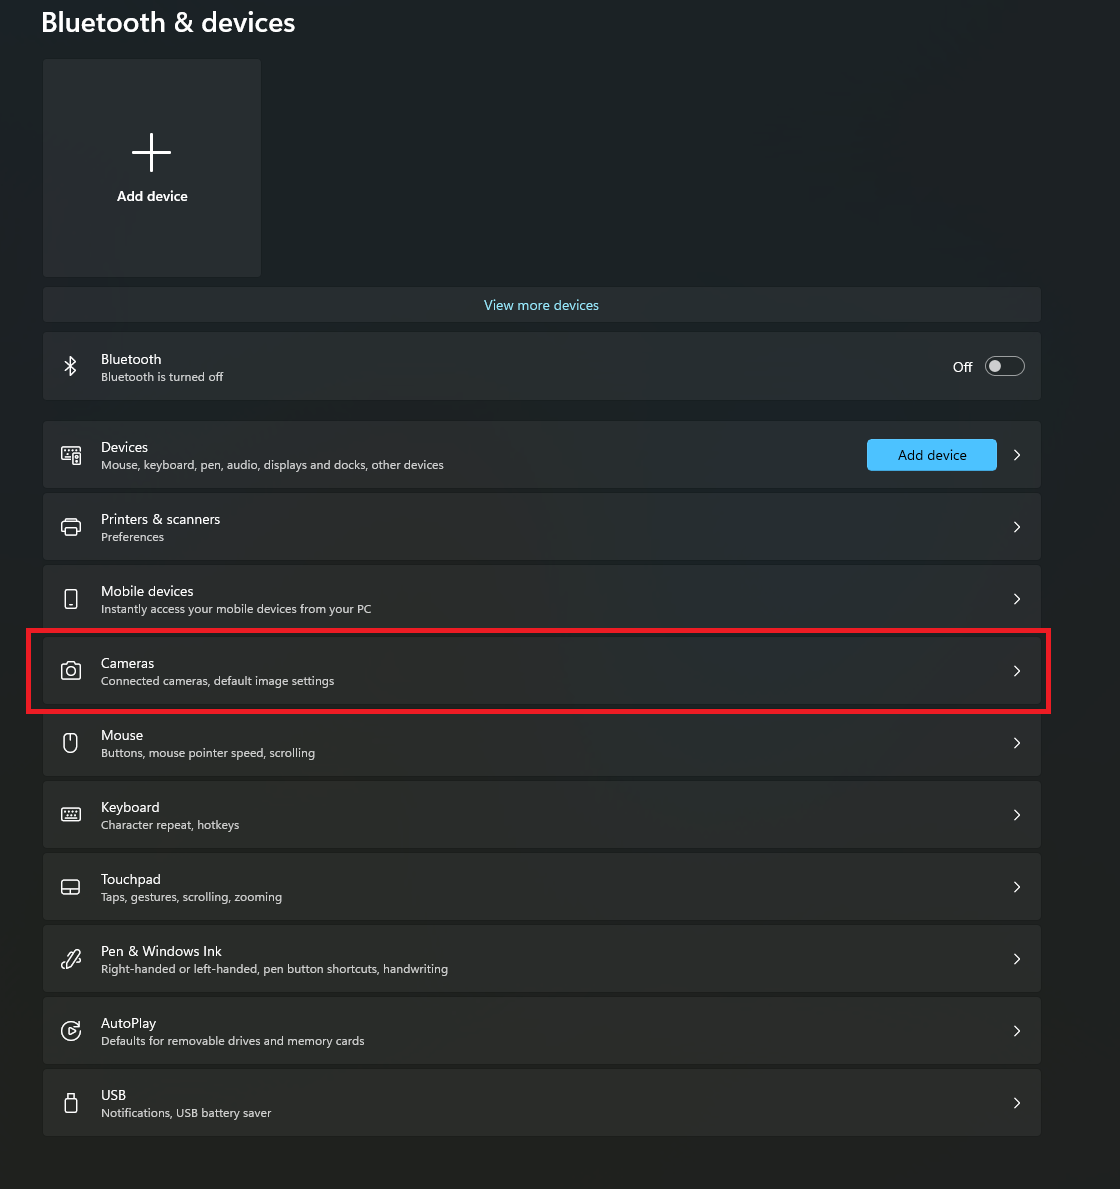This screenshot has width=1120, height=1189.
Task: Turn on the Bluetooth toggle switch
Action: coord(1005,366)
